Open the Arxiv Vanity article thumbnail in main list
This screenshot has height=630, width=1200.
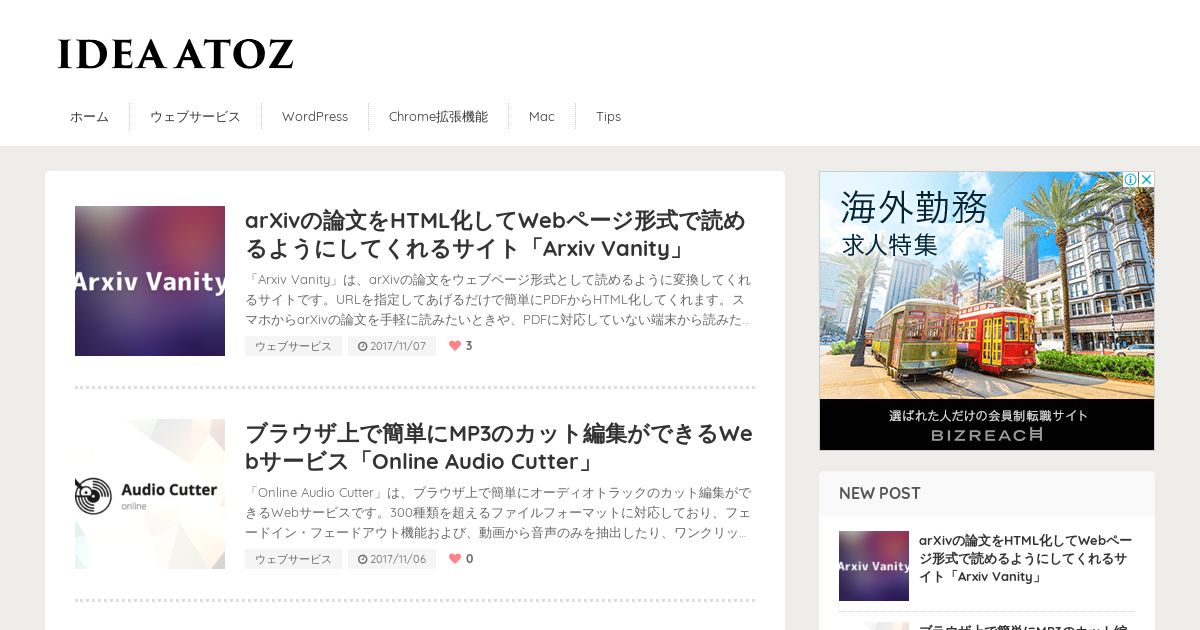[150, 281]
